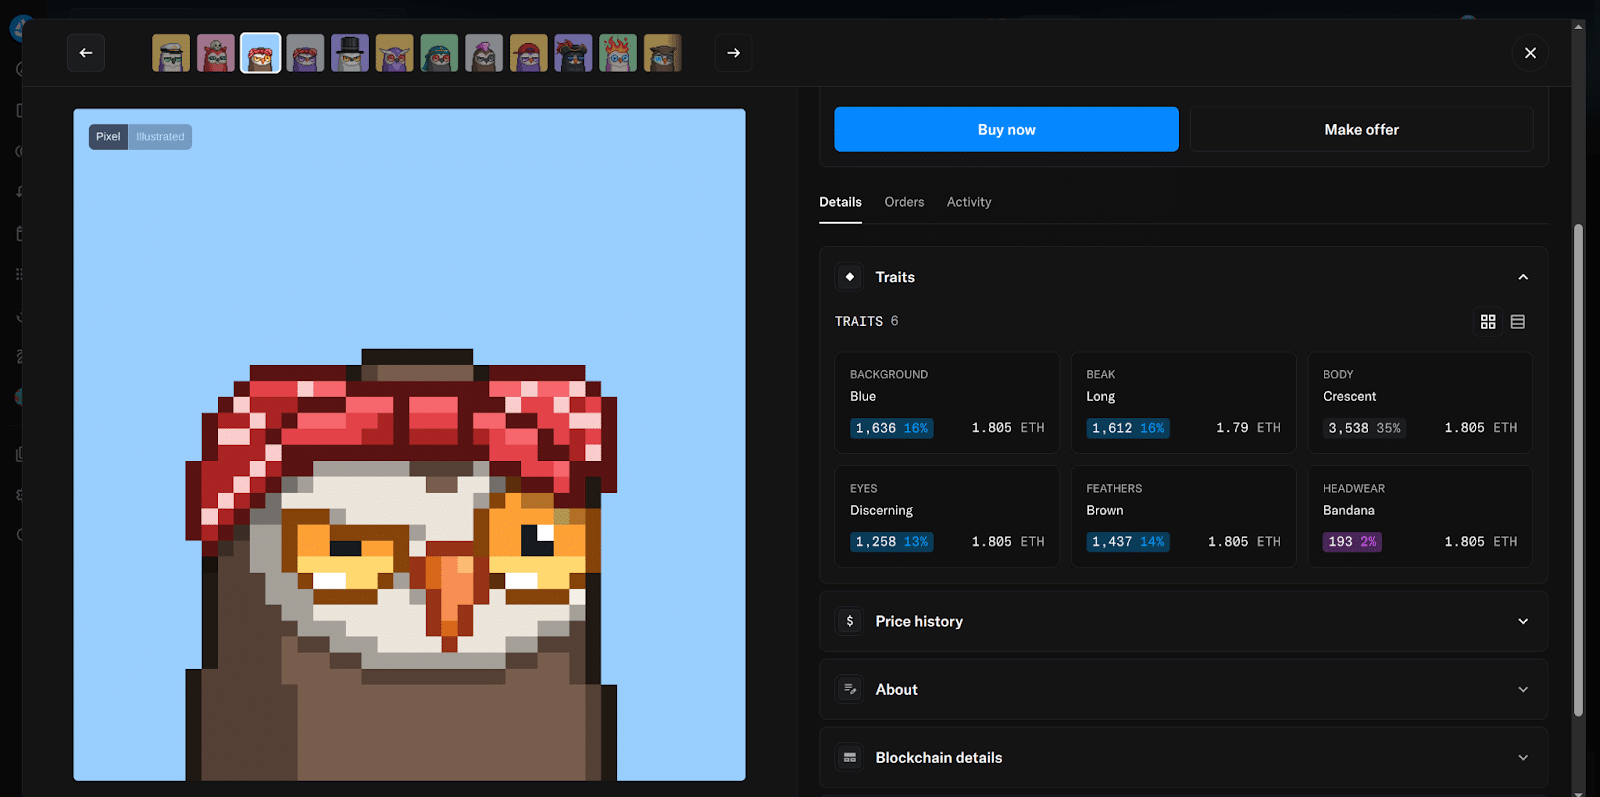Click the notes icon beside About
Screen dimensions: 1600x797
click(850, 689)
